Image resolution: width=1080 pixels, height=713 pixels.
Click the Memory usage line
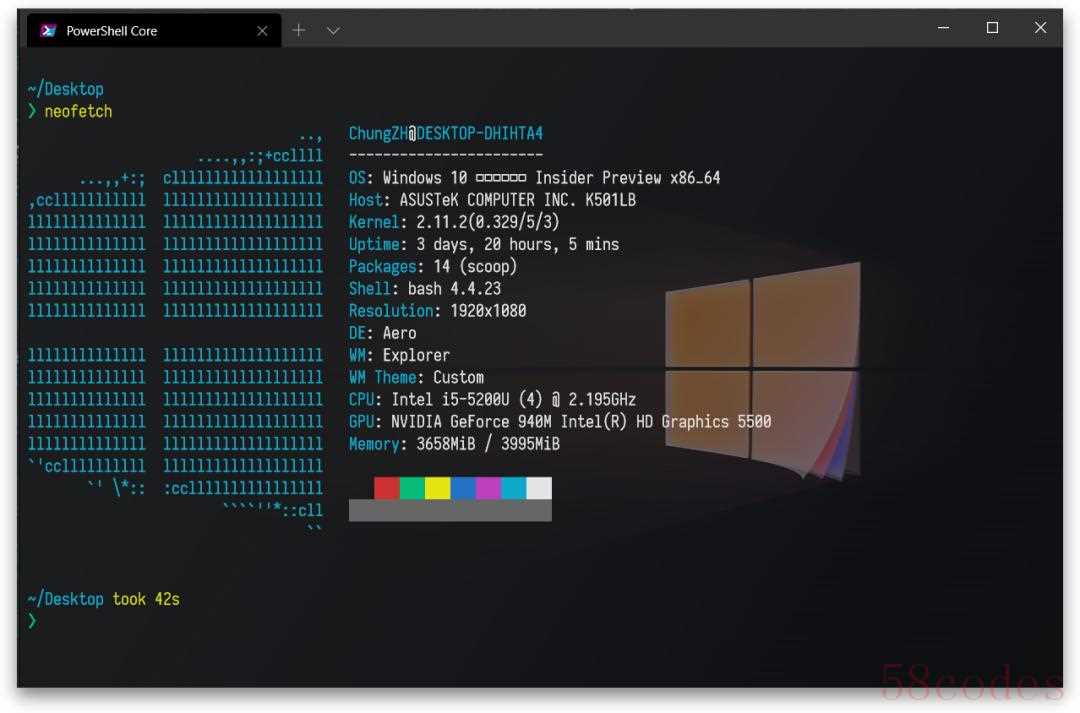453,444
